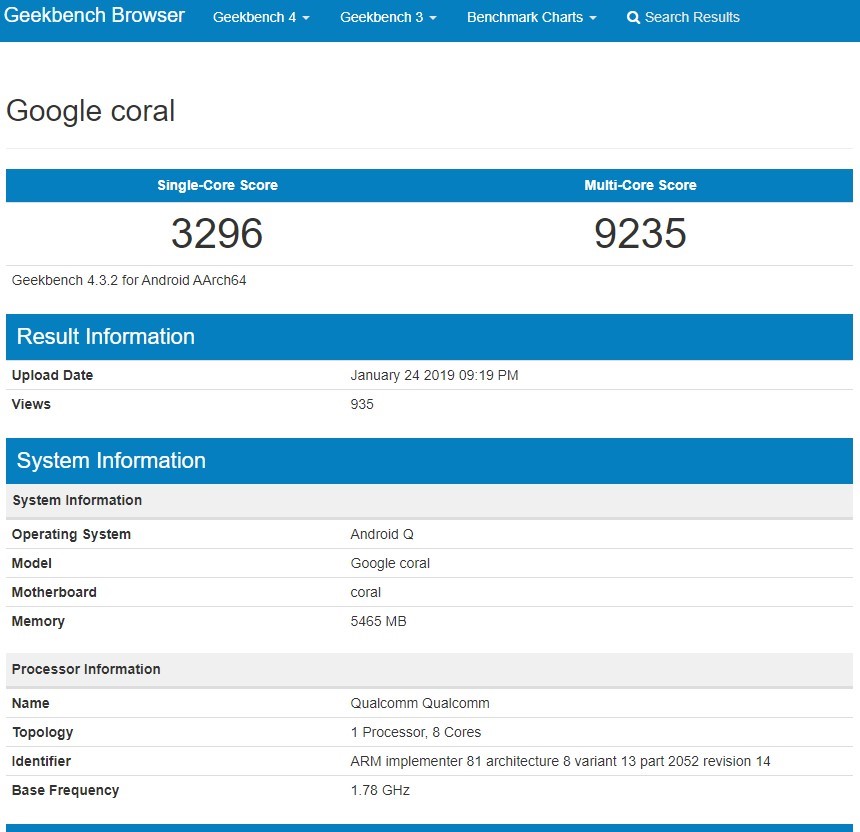This screenshot has width=860, height=832.
Task: Click the Multi-Core Score header
Action: 640,185
